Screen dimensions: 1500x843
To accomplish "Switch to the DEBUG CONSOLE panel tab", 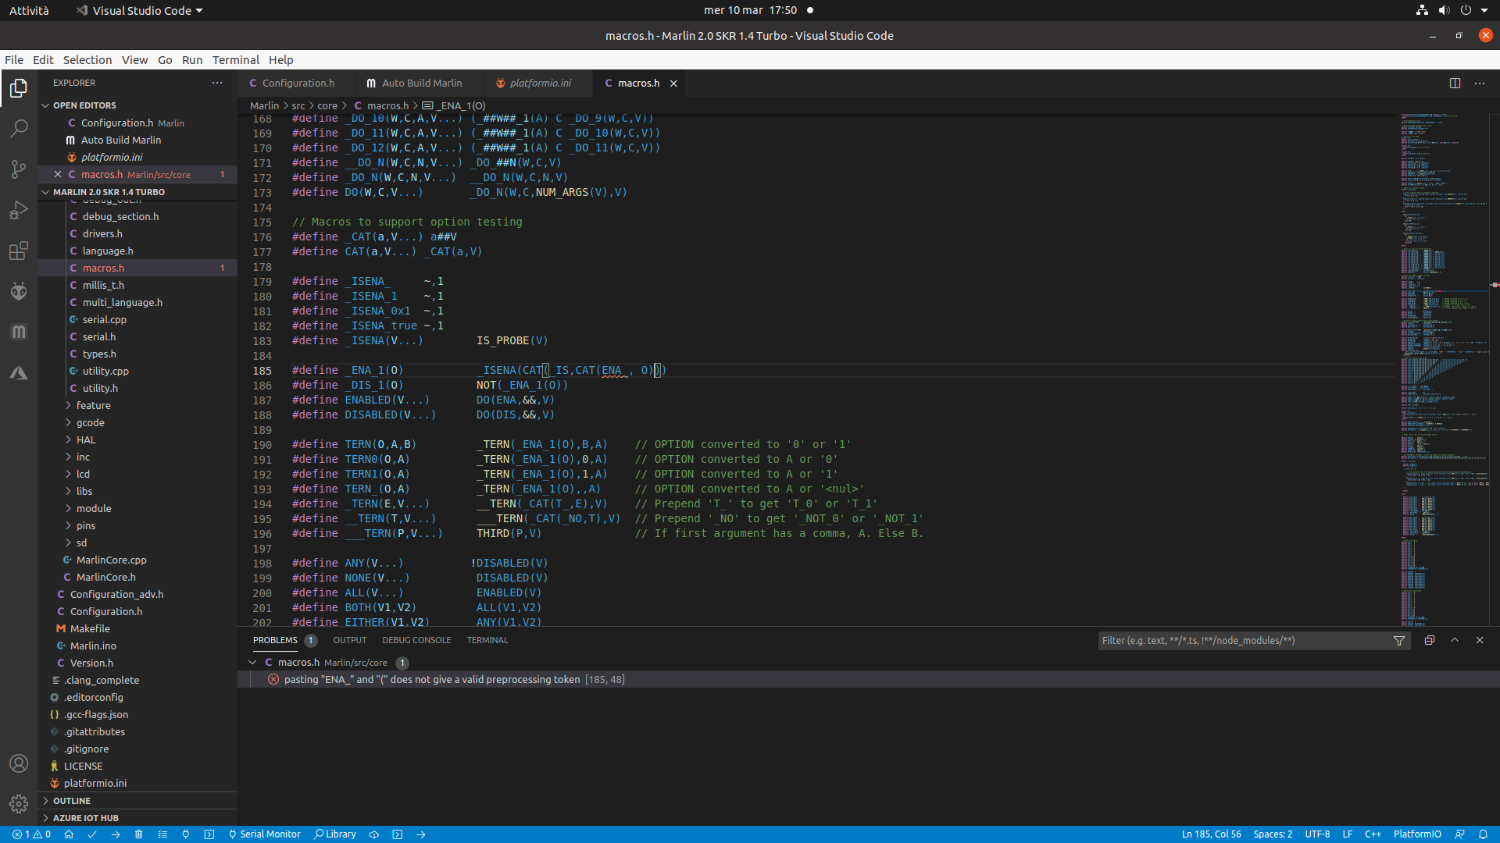I will [x=416, y=640].
